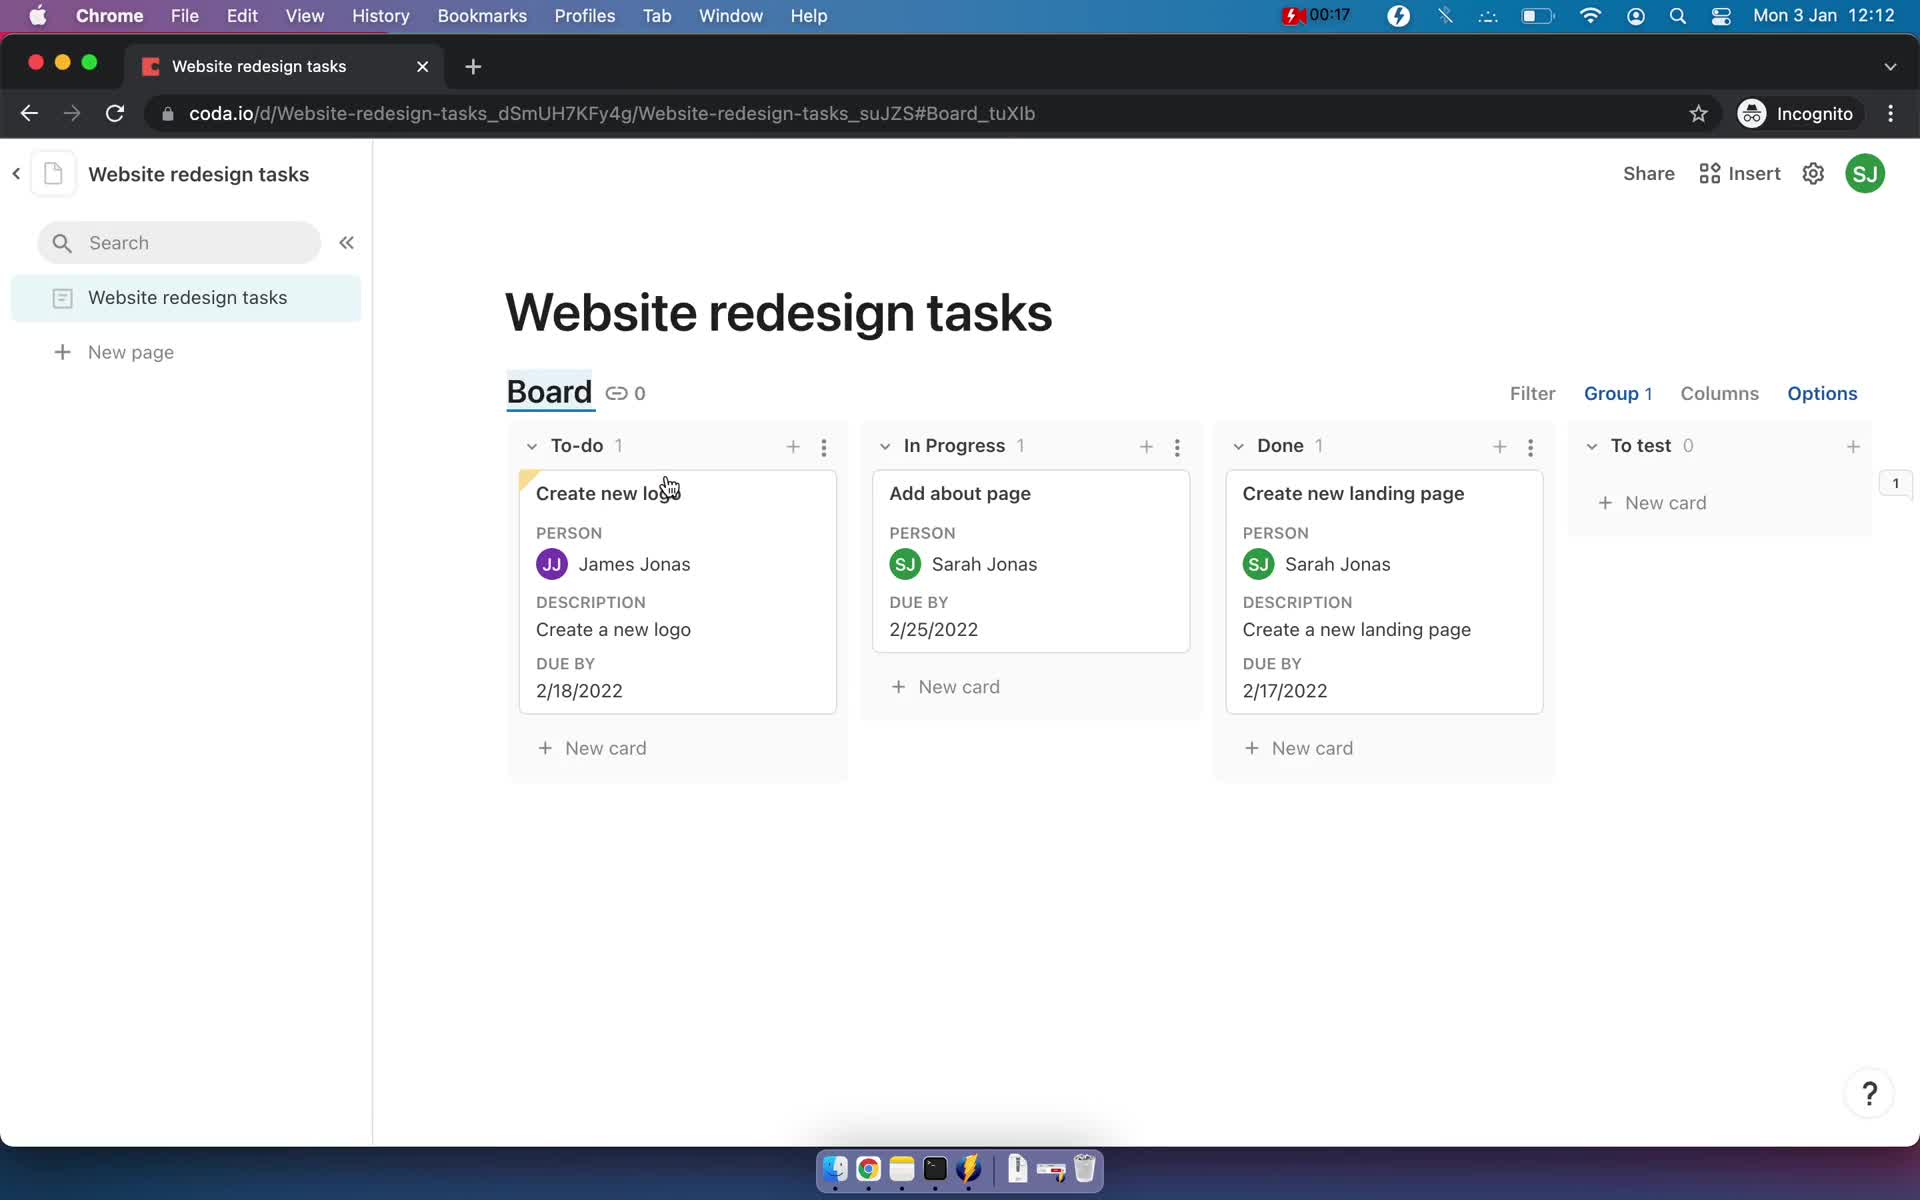Click the Share button

[1648, 174]
